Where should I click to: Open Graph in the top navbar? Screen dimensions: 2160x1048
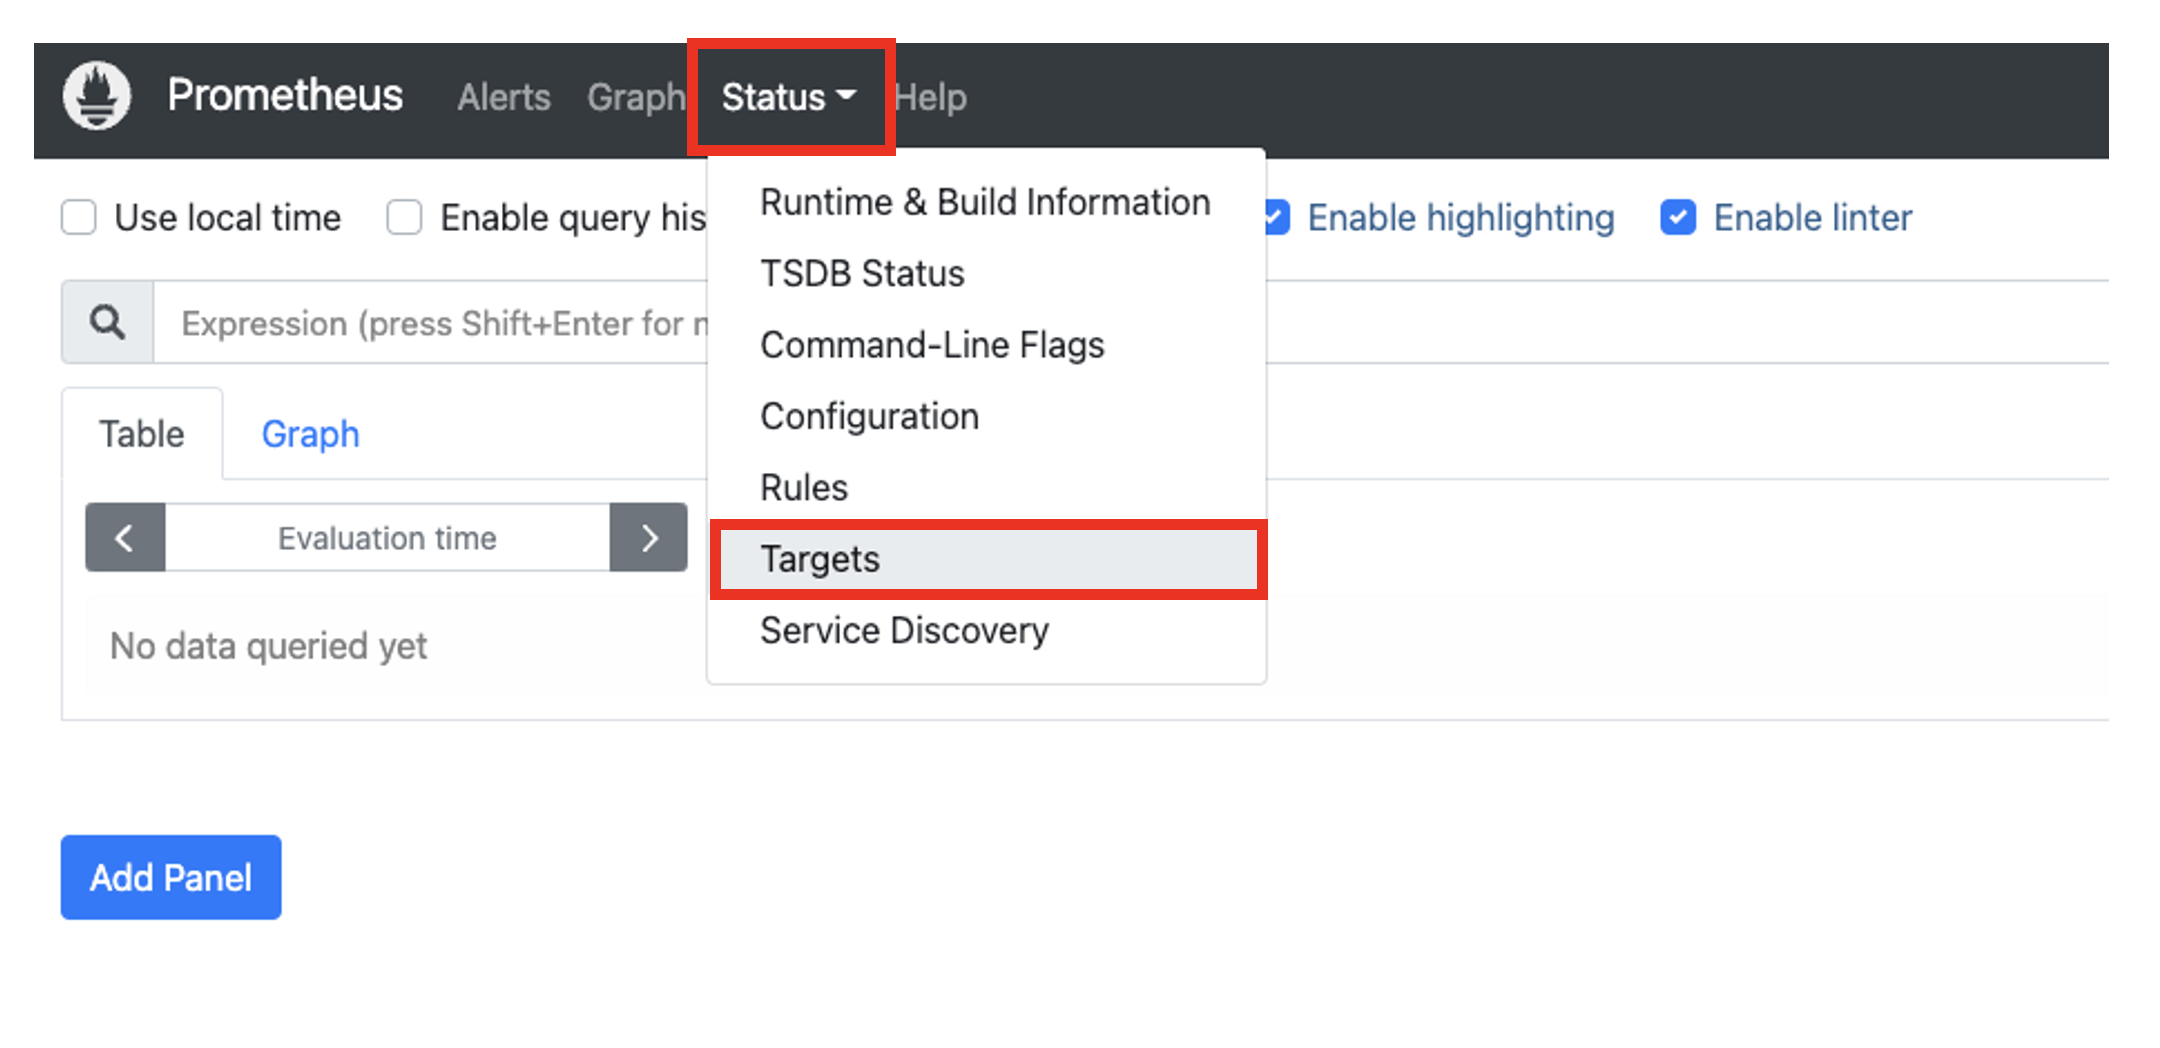(x=636, y=97)
